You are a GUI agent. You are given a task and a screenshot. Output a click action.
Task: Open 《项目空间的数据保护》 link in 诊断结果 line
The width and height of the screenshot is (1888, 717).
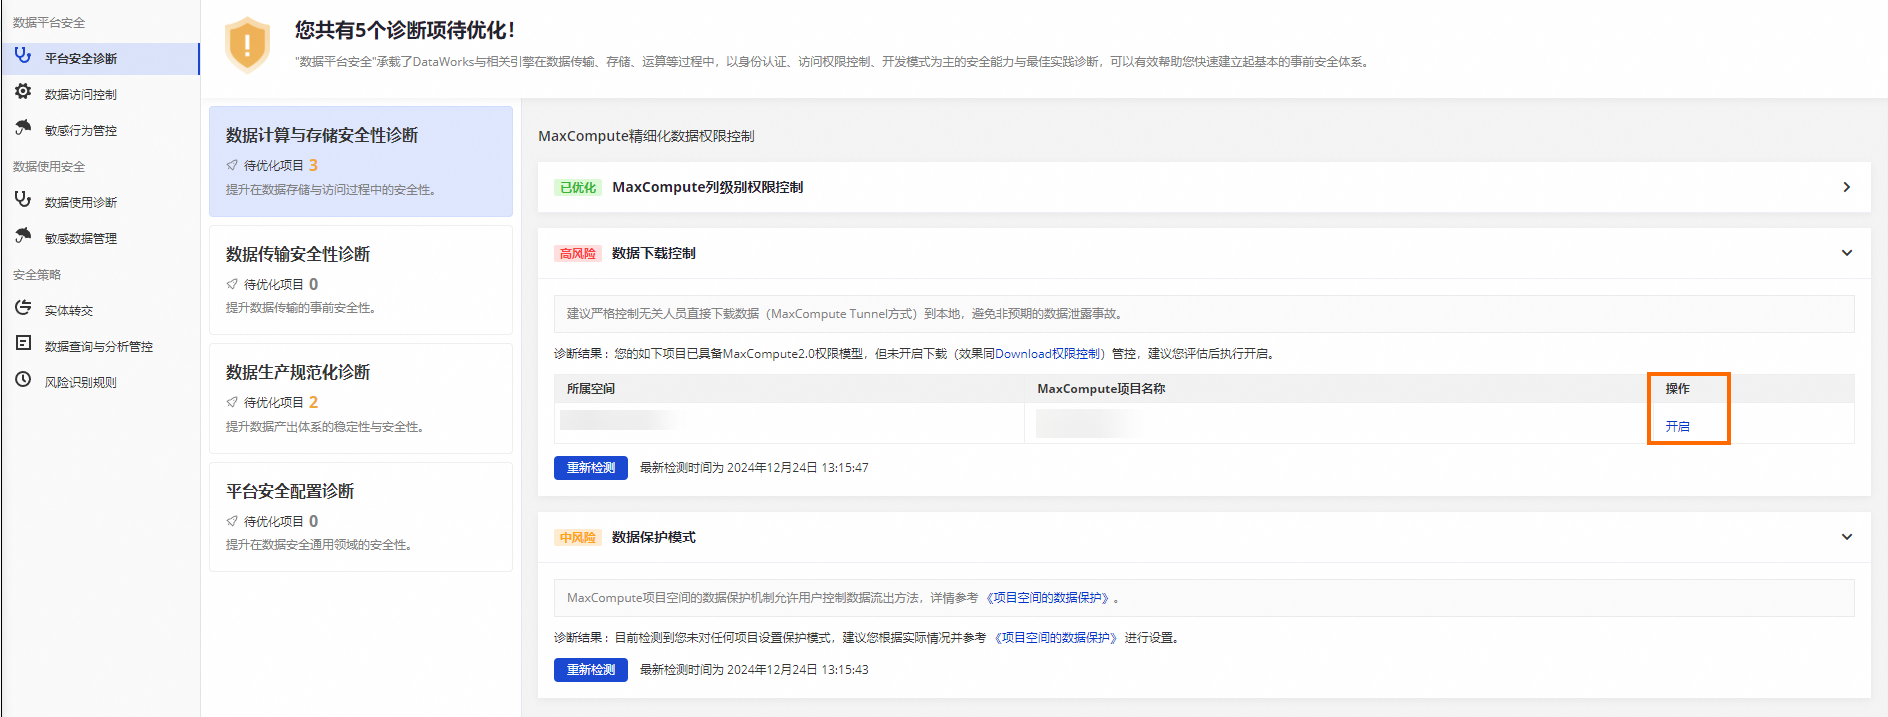[1055, 638]
